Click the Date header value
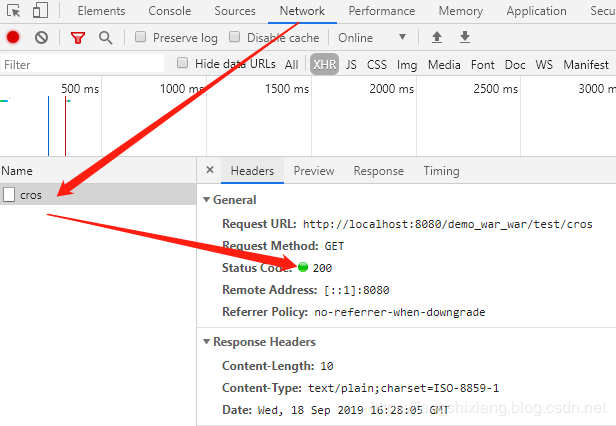 353,410
